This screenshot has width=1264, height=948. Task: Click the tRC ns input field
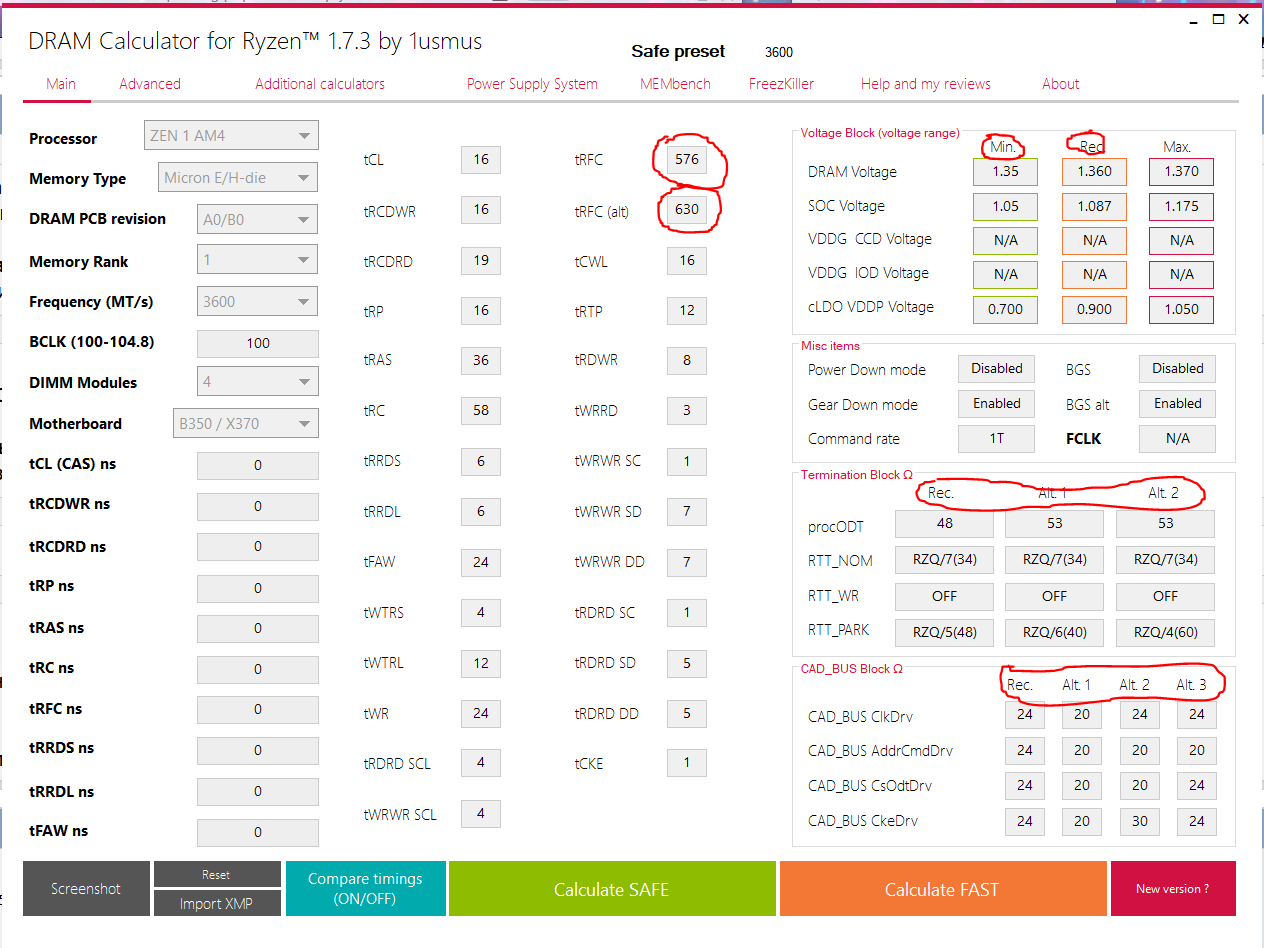[x=258, y=669]
